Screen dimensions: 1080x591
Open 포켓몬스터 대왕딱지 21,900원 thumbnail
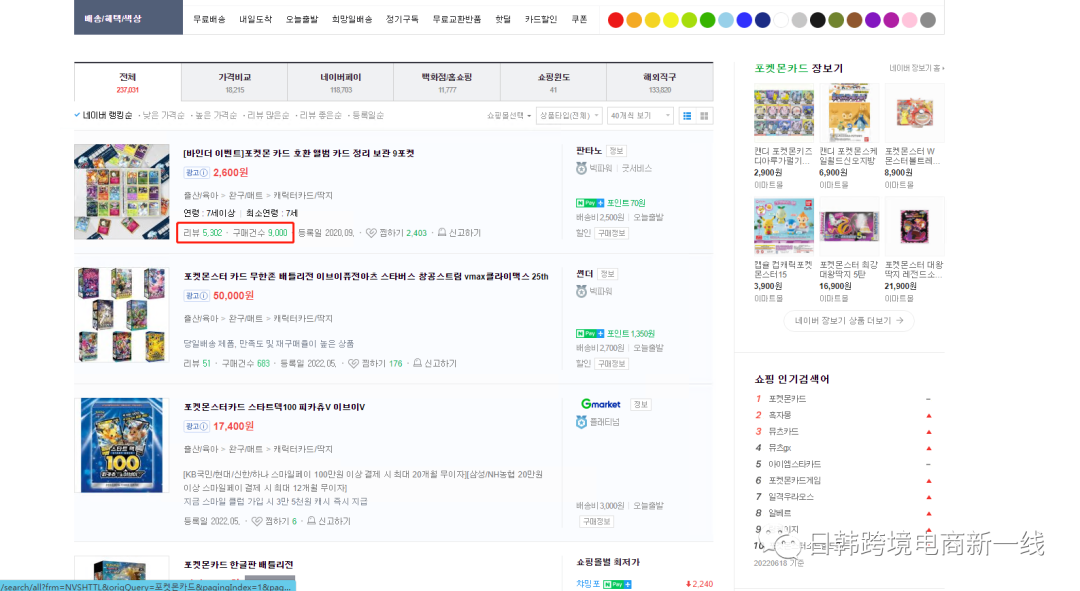(915, 227)
